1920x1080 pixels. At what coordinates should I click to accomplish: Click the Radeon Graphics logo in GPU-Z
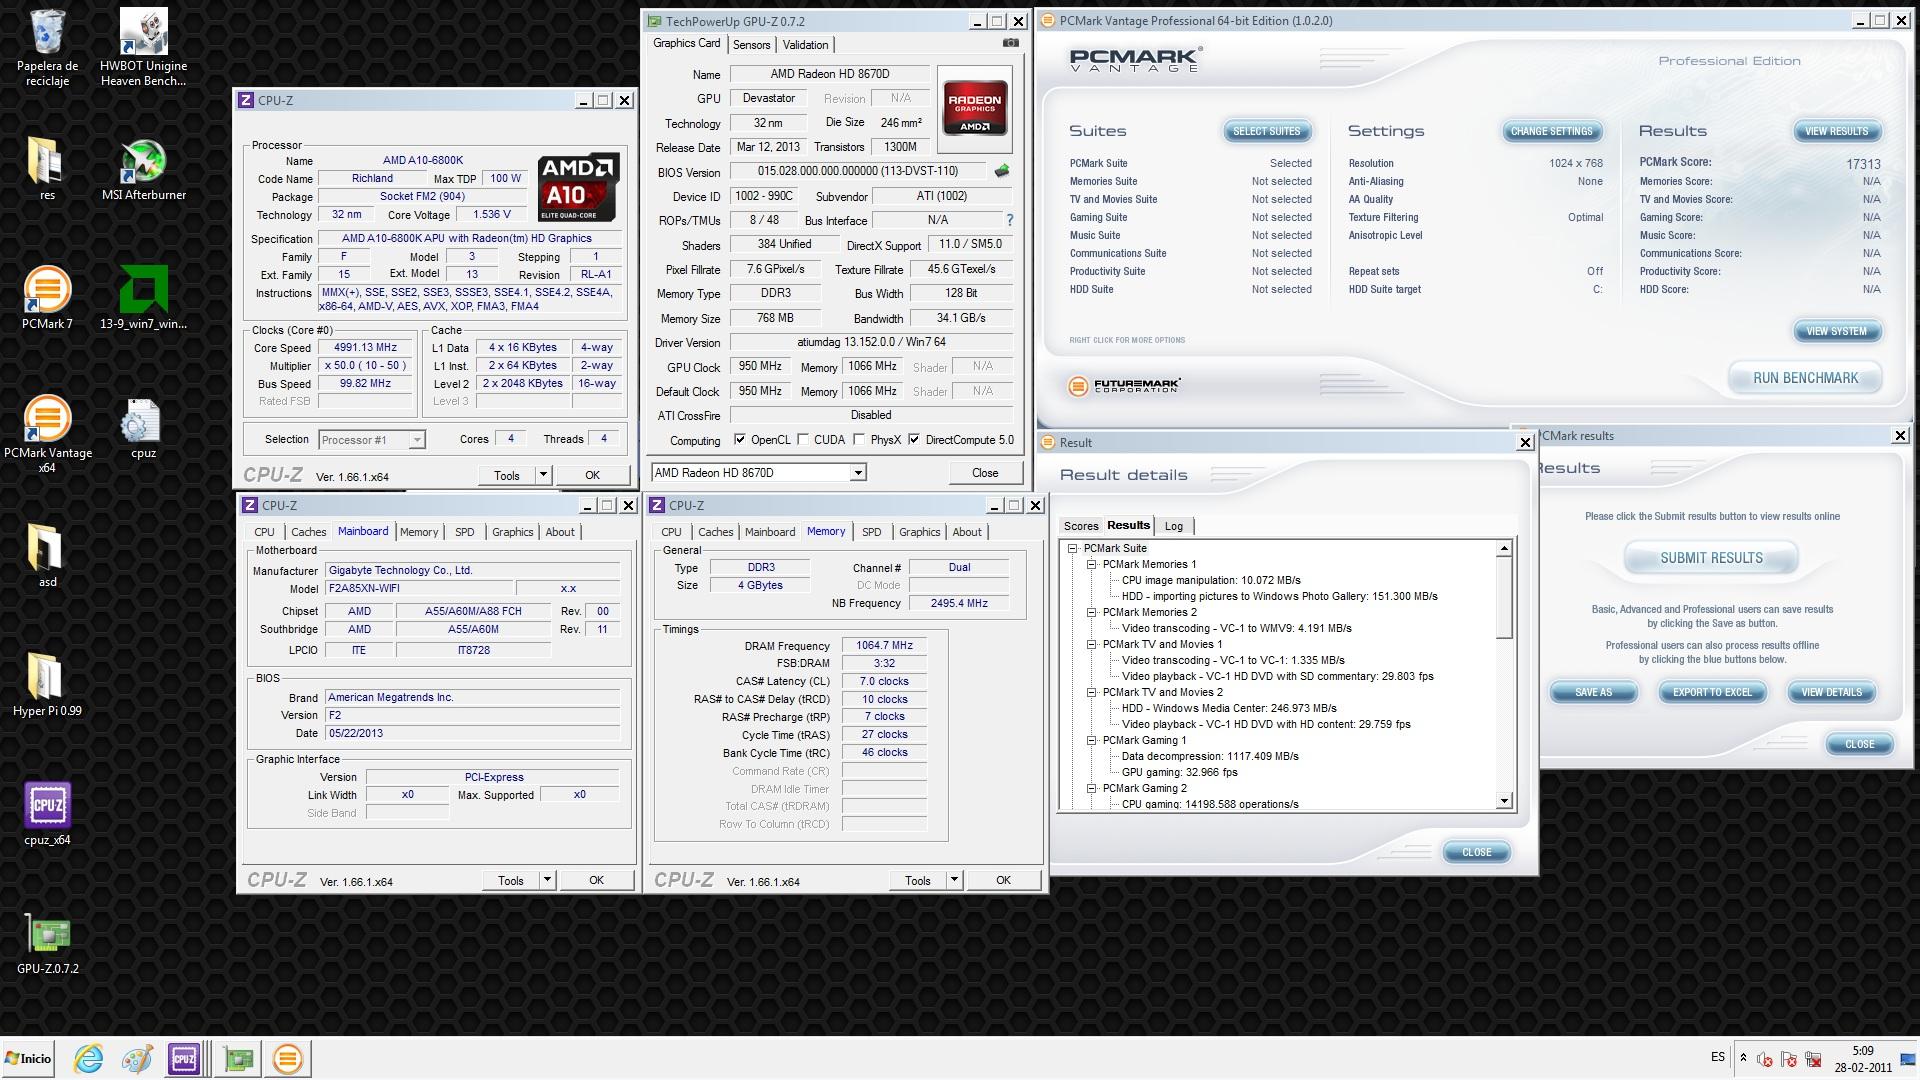click(975, 108)
